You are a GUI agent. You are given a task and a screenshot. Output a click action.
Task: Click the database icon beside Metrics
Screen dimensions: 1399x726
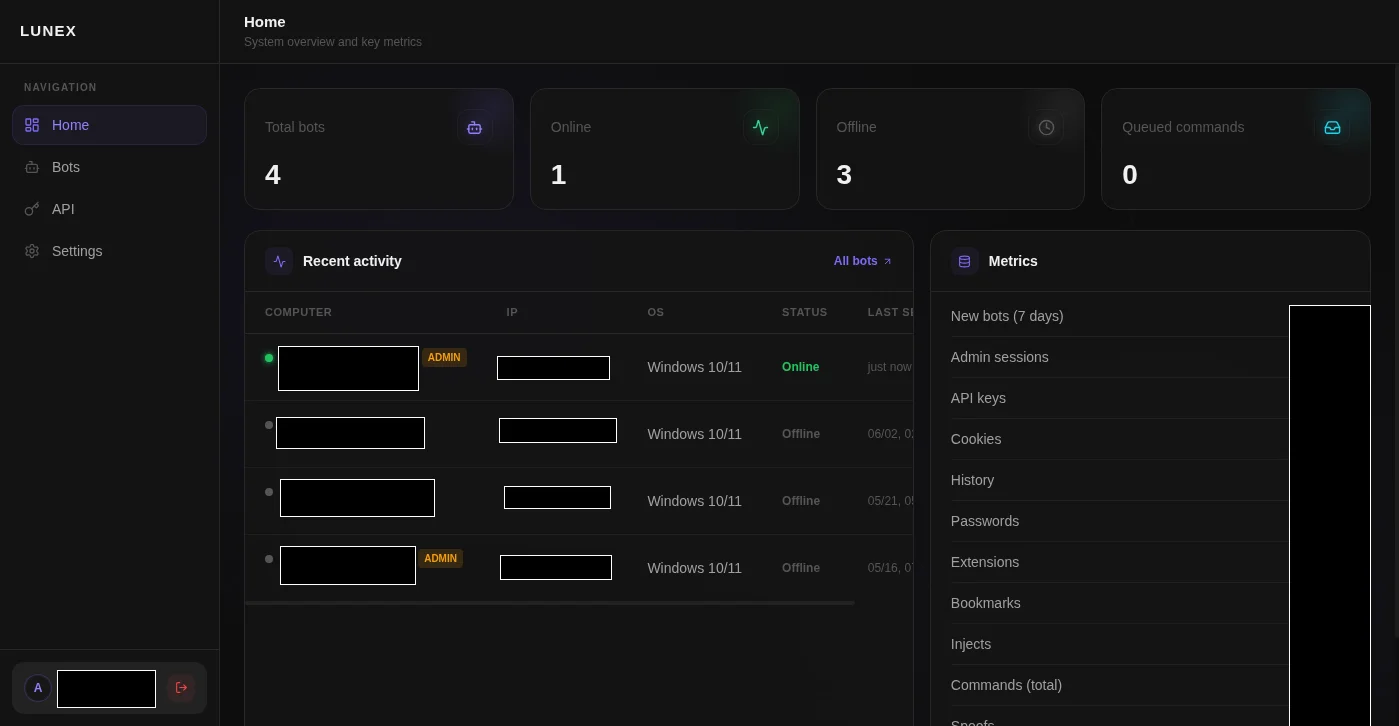tap(964, 261)
